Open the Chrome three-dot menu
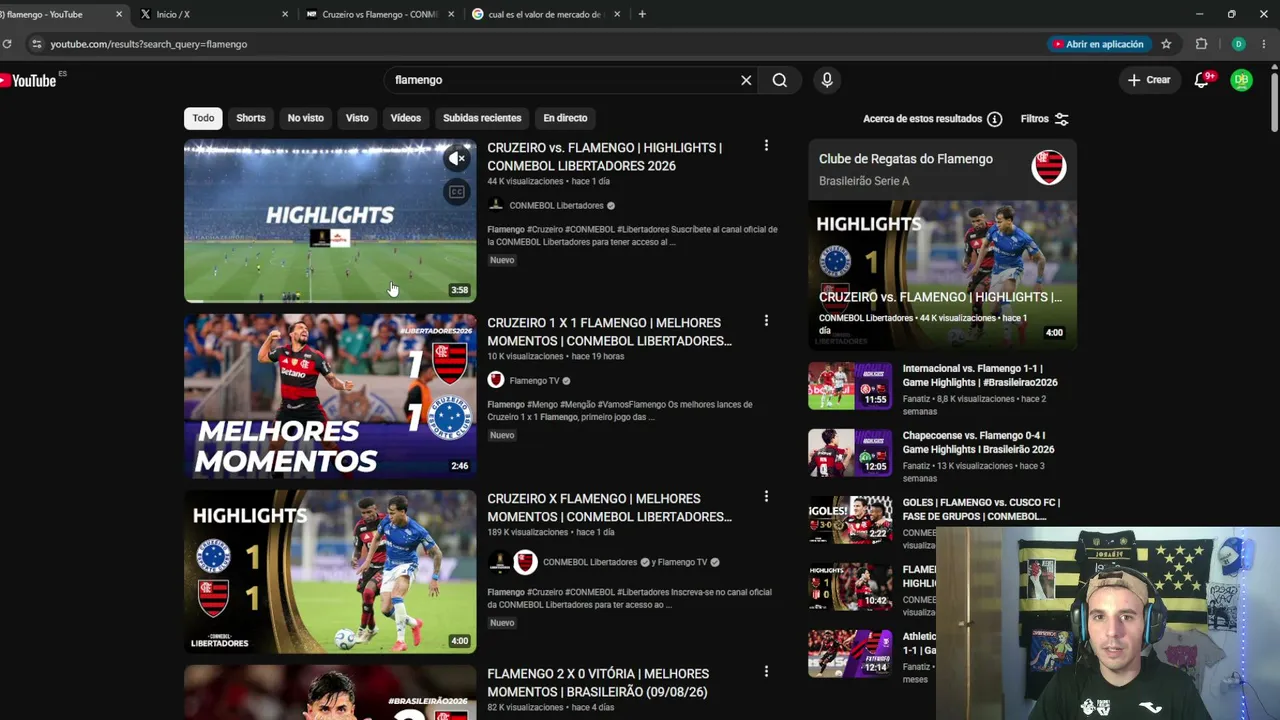 pos(1264,44)
